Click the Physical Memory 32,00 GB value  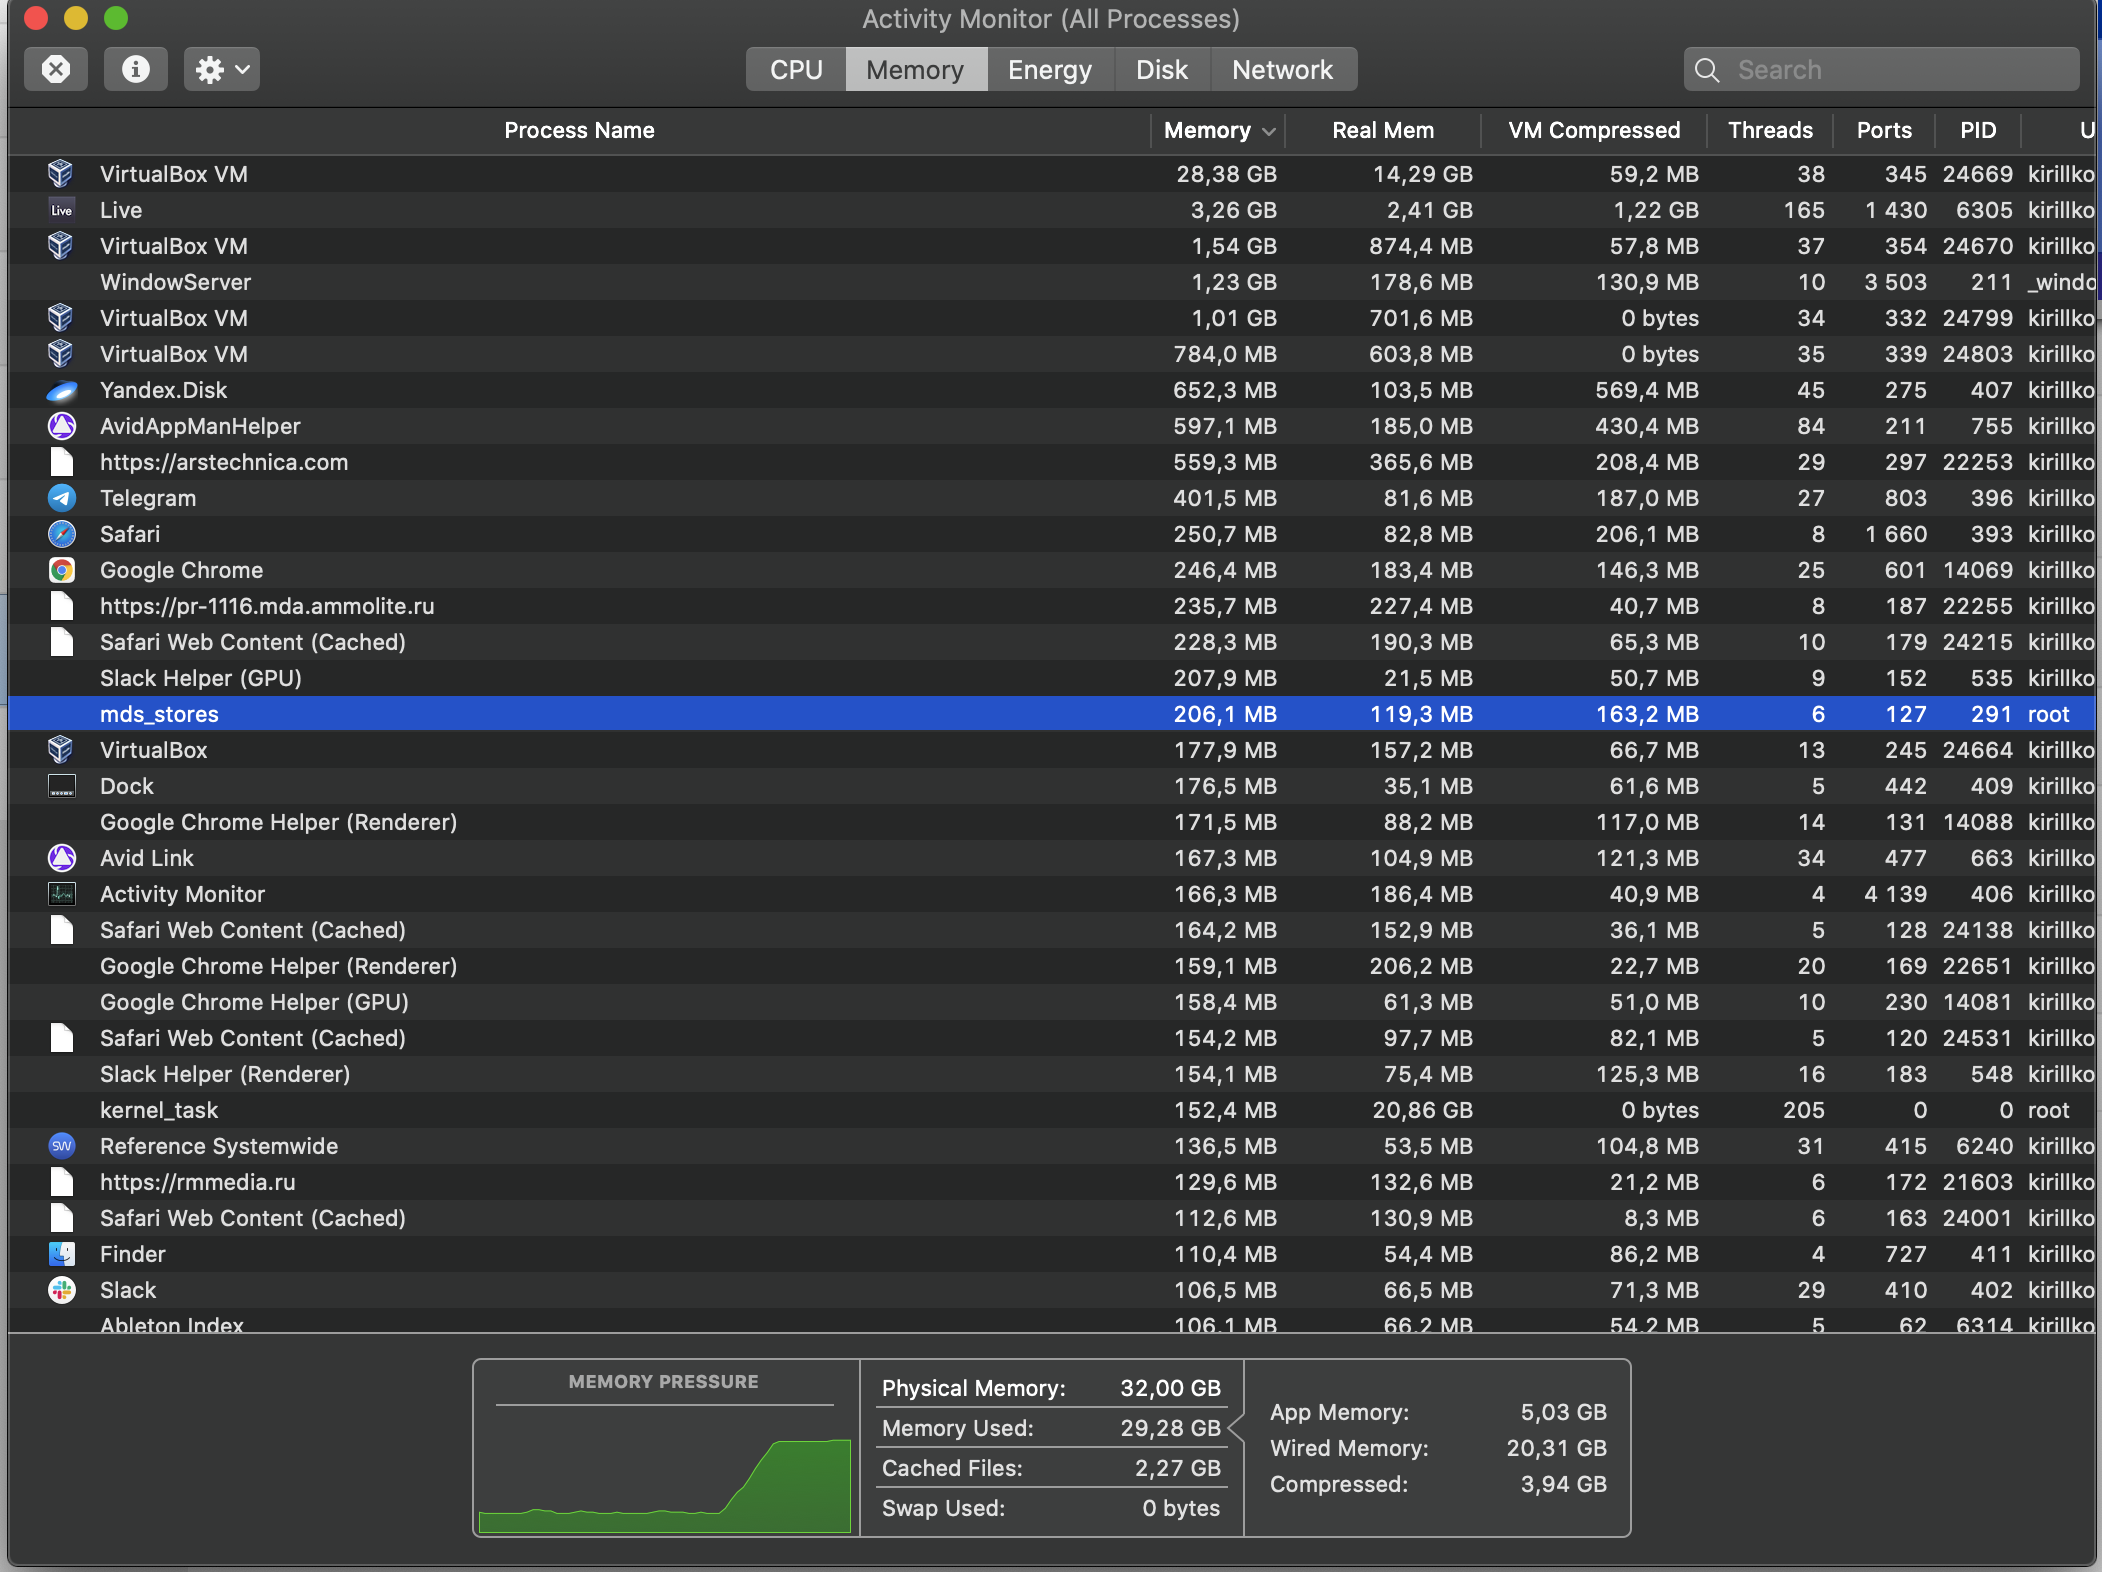tap(1170, 1388)
